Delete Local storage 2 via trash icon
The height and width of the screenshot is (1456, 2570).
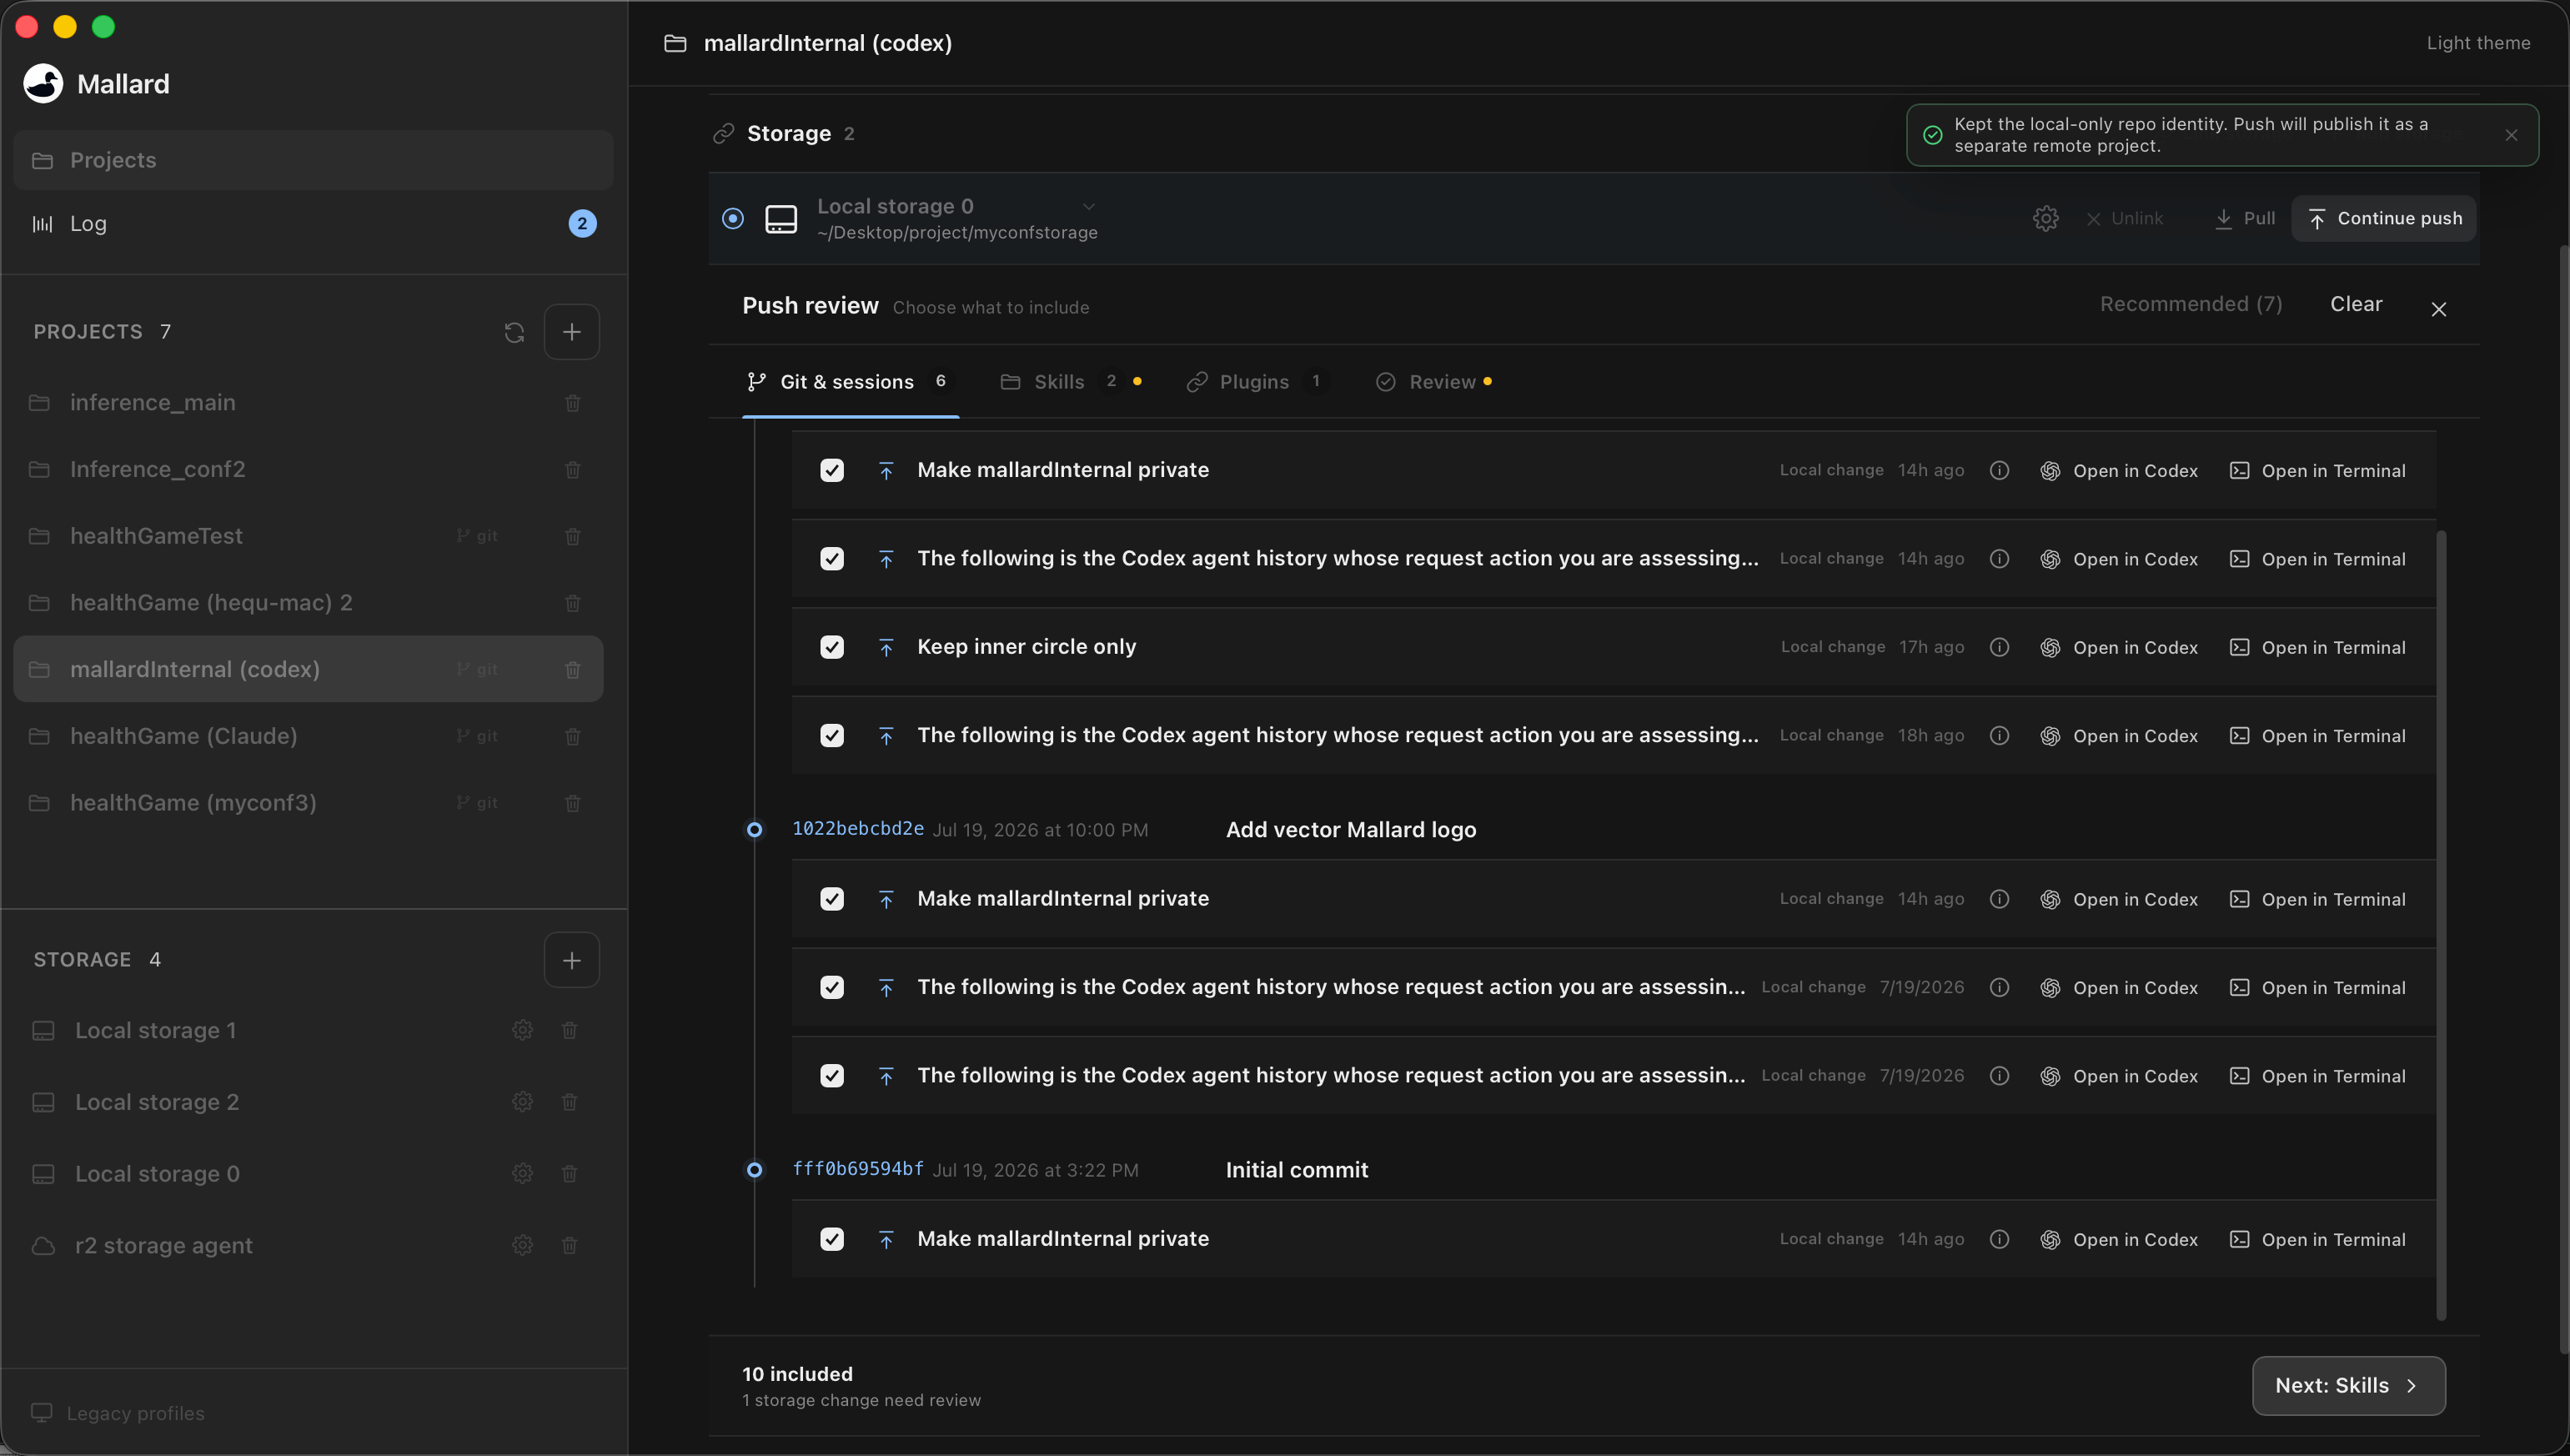coord(569,1102)
